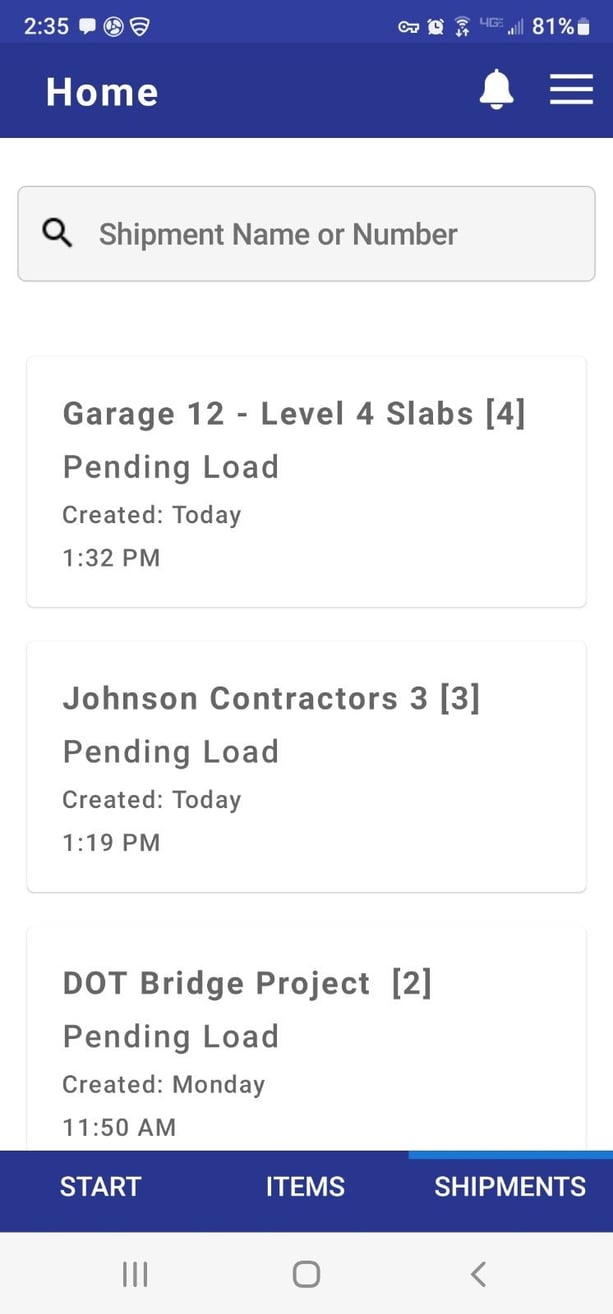Switch to the START tab

(x=99, y=1186)
